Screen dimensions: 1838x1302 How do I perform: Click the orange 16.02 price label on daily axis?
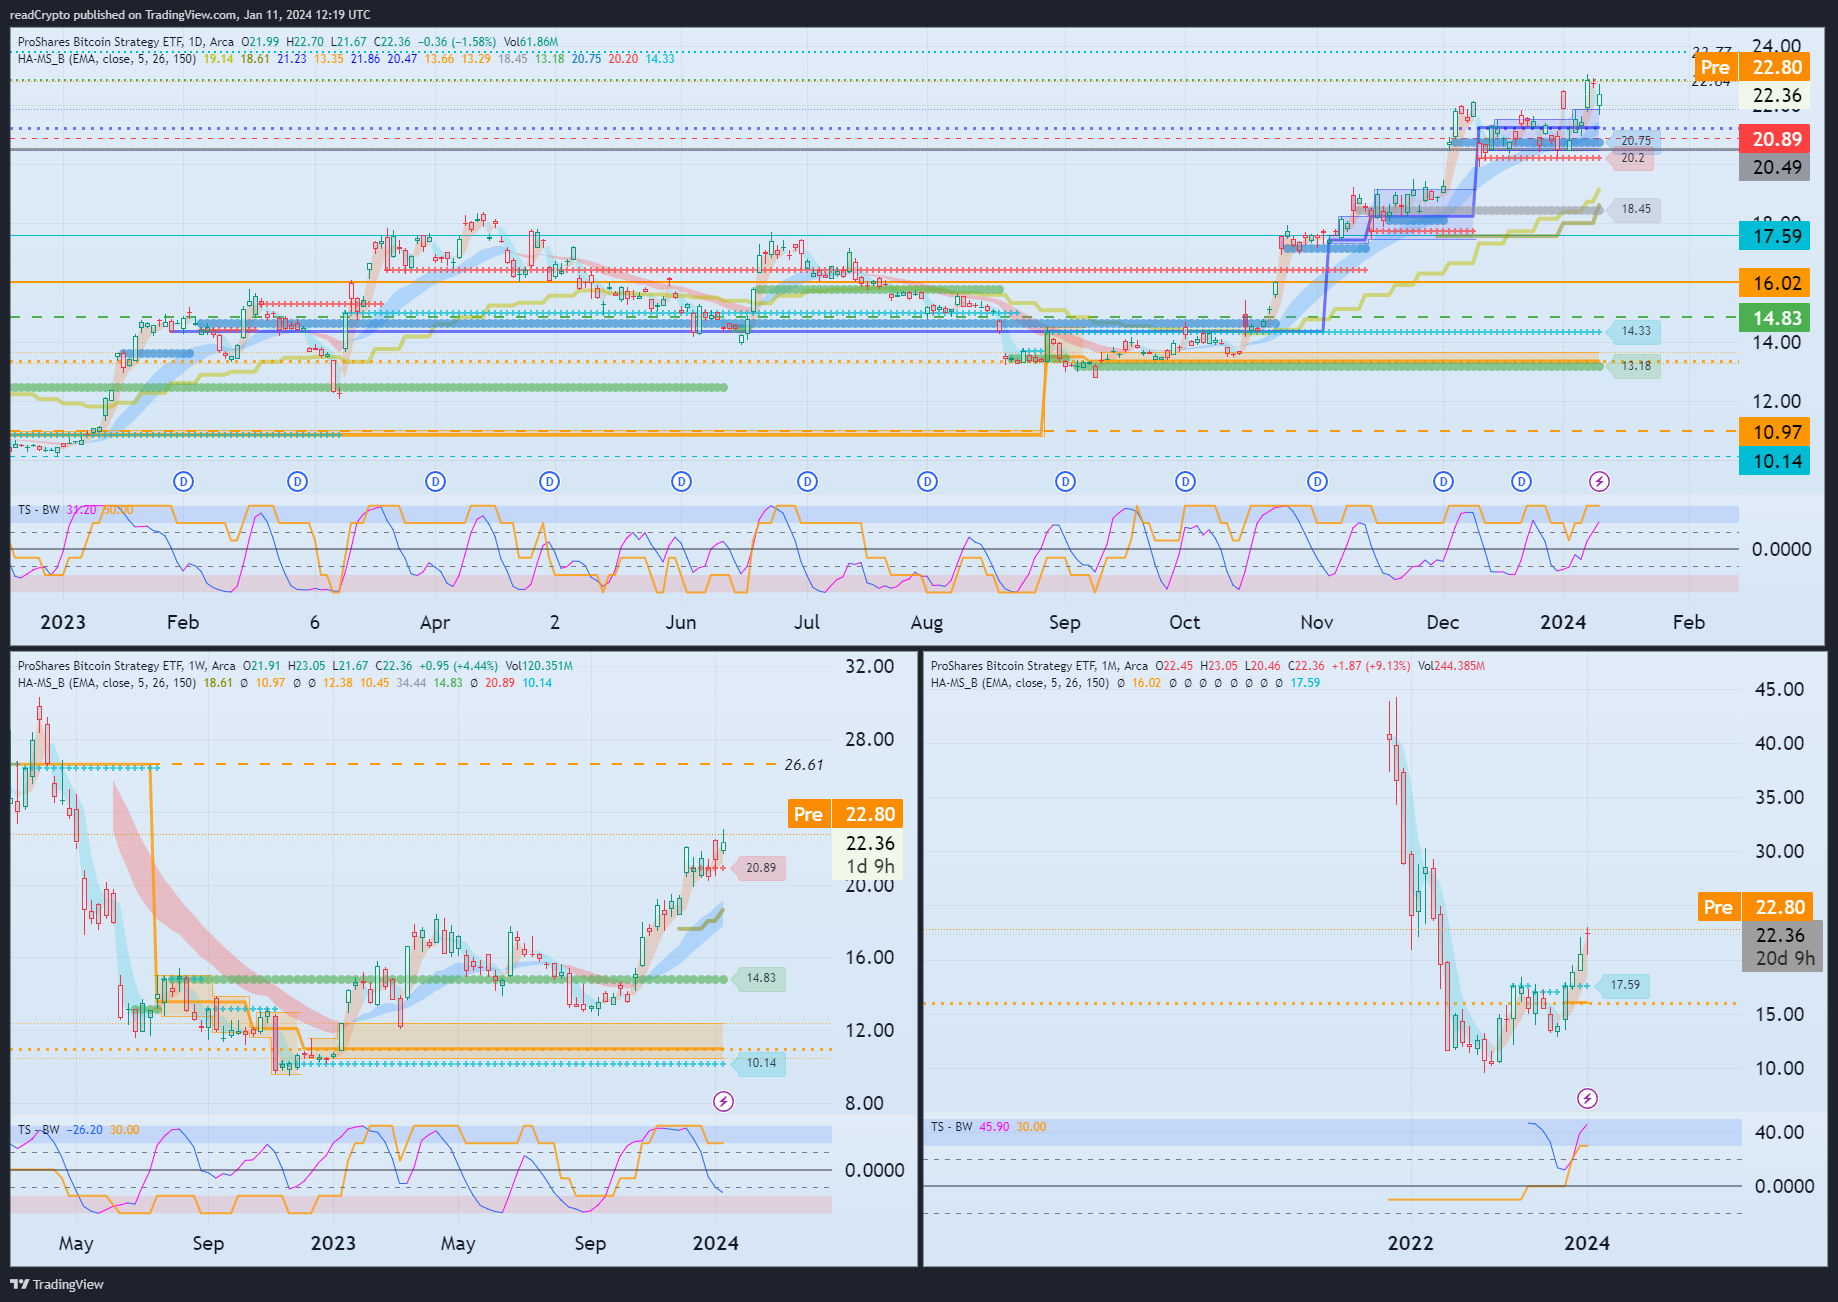click(x=1776, y=283)
